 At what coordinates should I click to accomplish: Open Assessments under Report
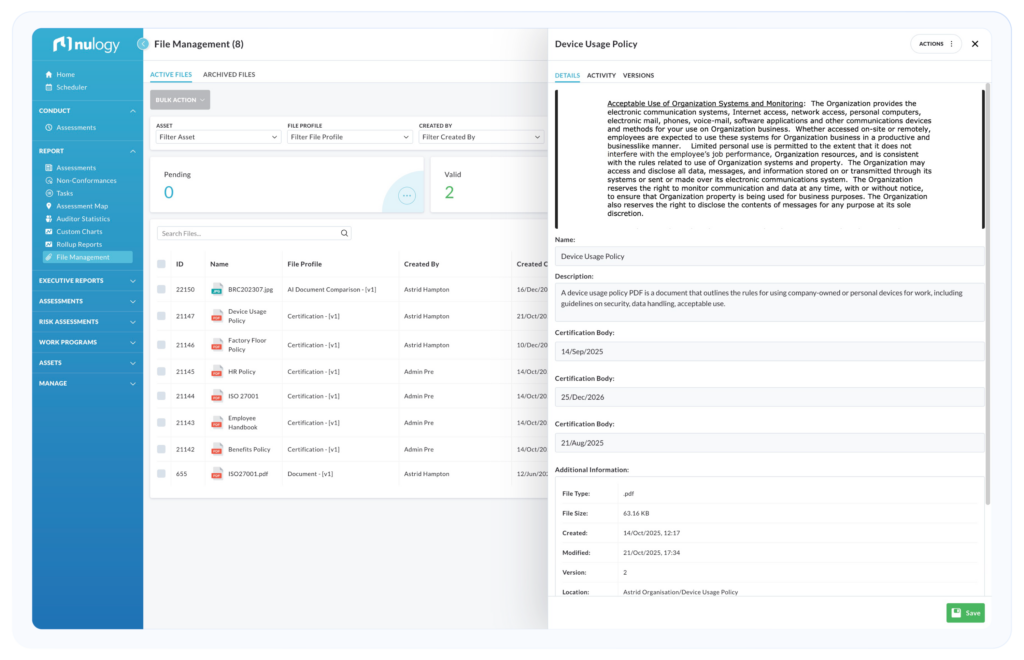76,168
